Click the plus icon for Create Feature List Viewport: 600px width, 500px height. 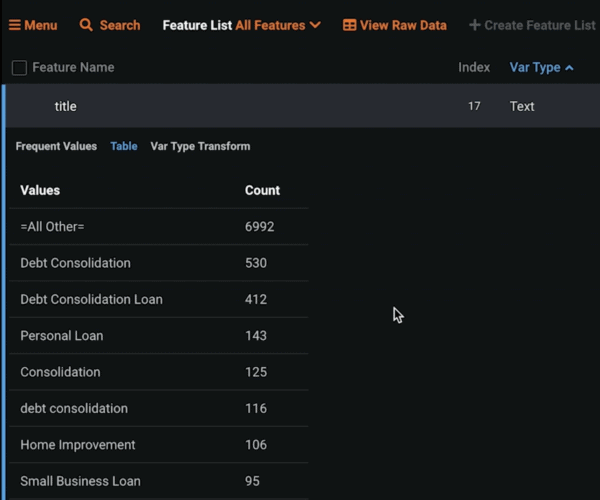[474, 25]
